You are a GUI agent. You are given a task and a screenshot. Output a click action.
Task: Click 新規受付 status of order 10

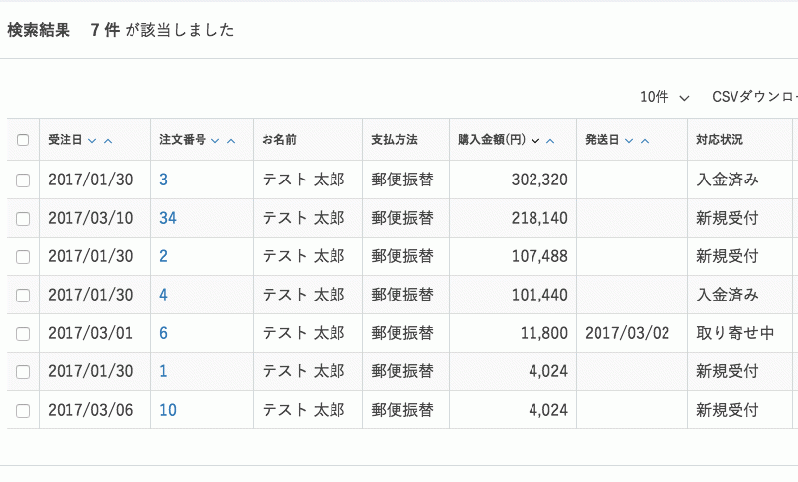(727, 410)
